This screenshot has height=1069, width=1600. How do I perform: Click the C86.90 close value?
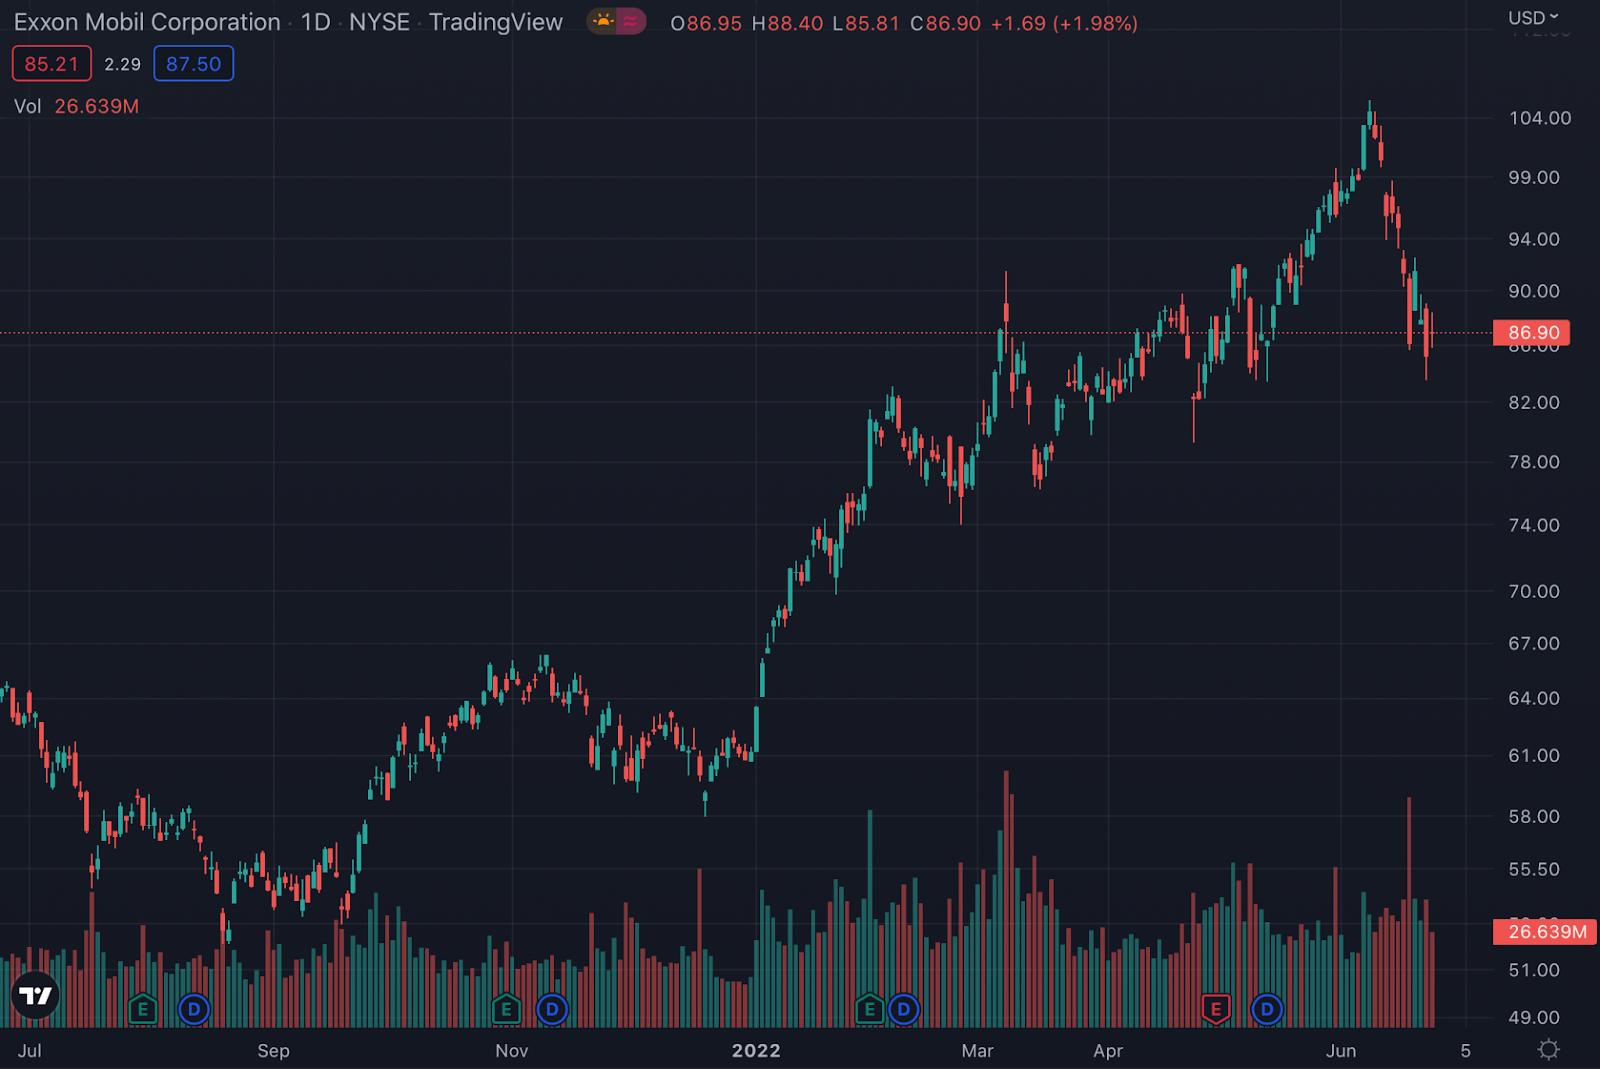point(946,23)
